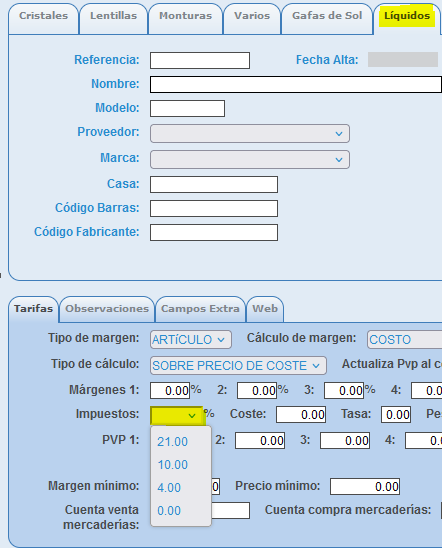Expand the Marca dropdown
Image resolution: width=442 pixels, height=548 pixels.
tap(250, 159)
